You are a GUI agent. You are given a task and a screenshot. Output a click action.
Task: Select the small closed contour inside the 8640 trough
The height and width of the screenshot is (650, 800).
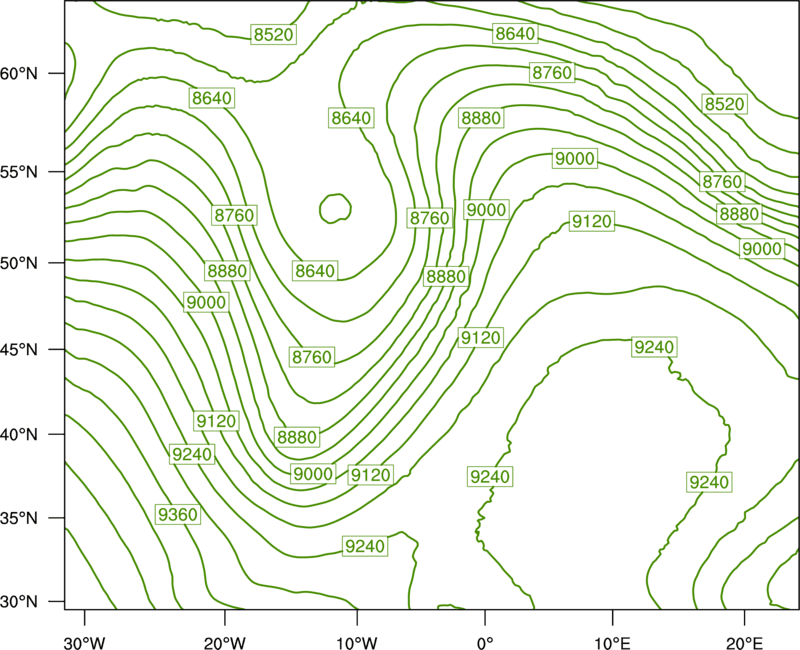pyautogui.click(x=335, y=208)
